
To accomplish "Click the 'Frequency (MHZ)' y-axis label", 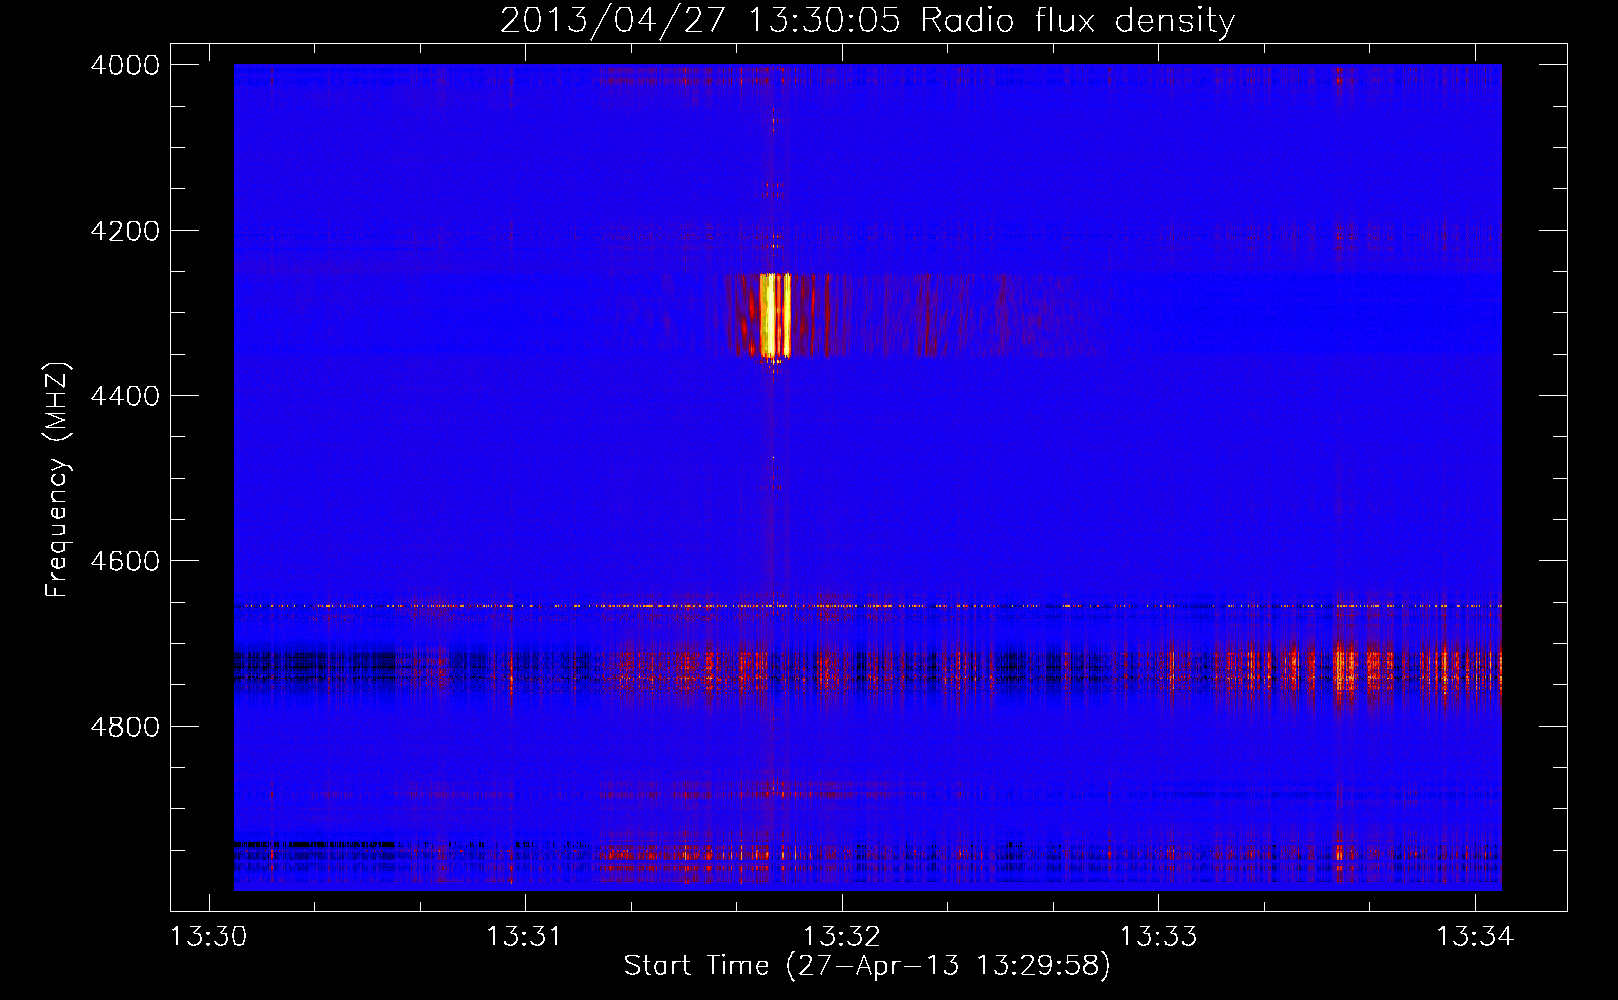I will (x=58, y=480).
